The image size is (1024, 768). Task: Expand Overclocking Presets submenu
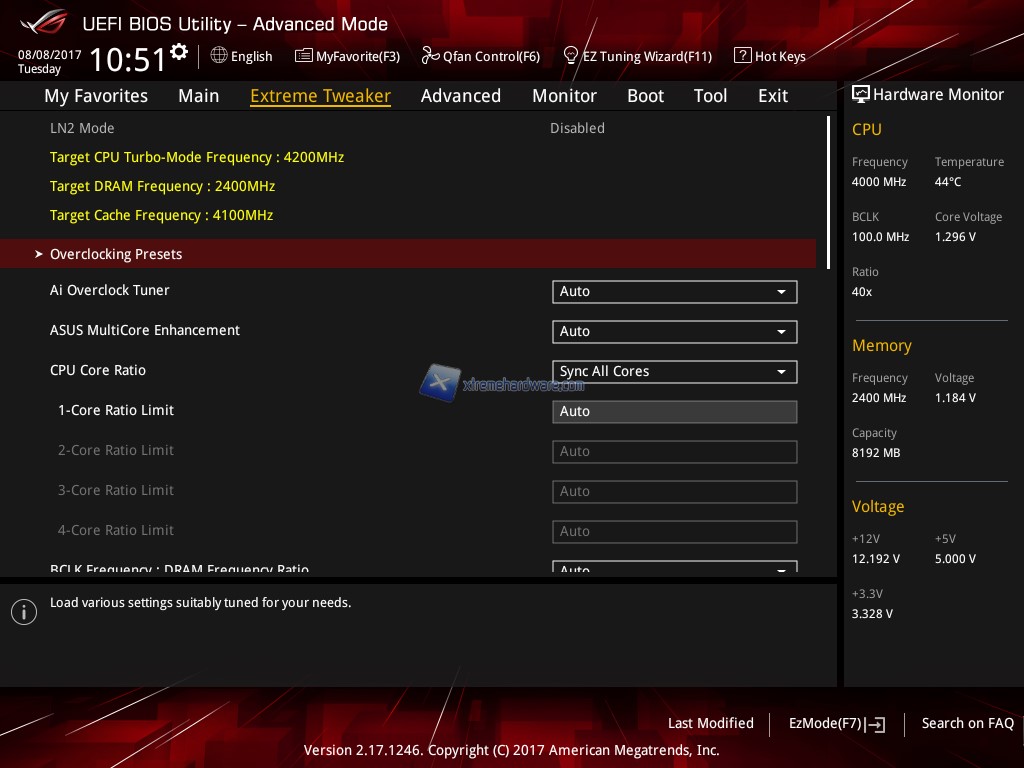point(116,254)
